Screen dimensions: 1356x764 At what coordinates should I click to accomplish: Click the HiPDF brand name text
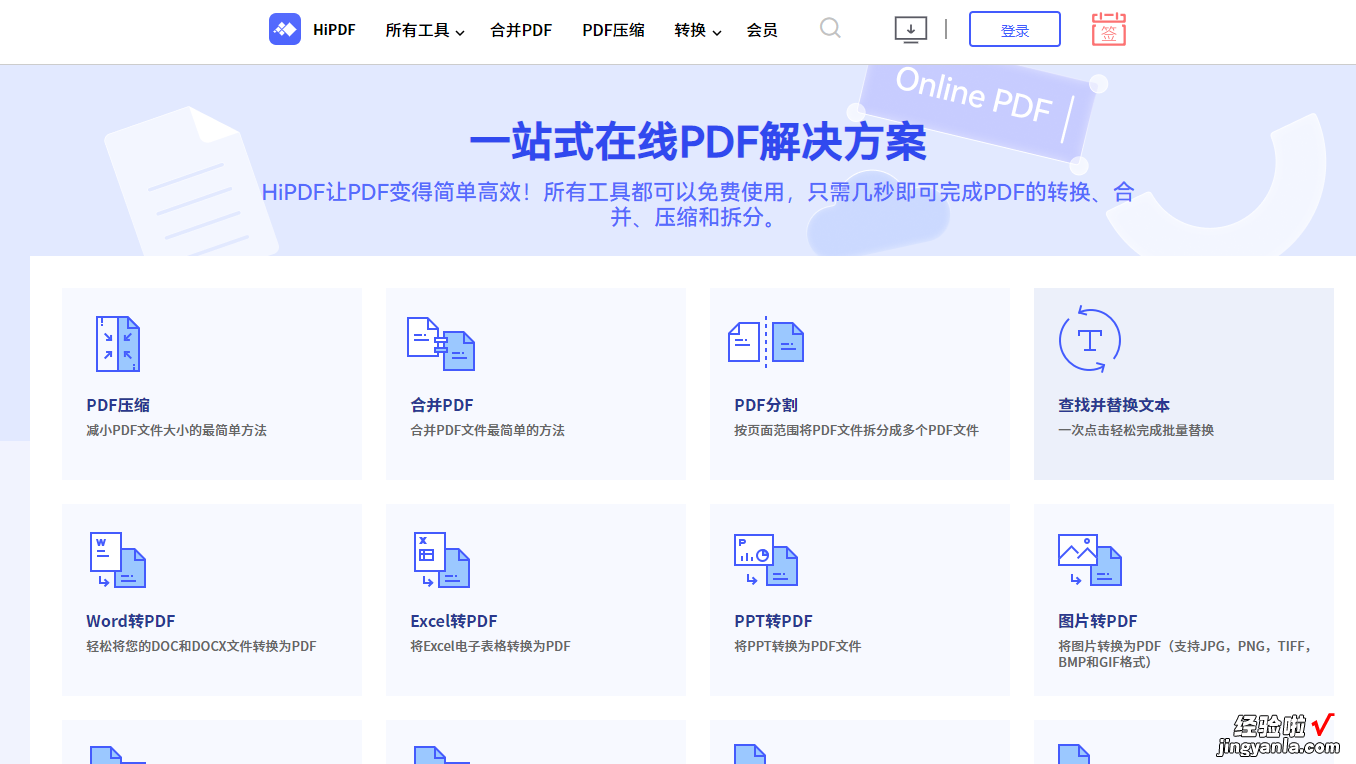click(334, 30)
